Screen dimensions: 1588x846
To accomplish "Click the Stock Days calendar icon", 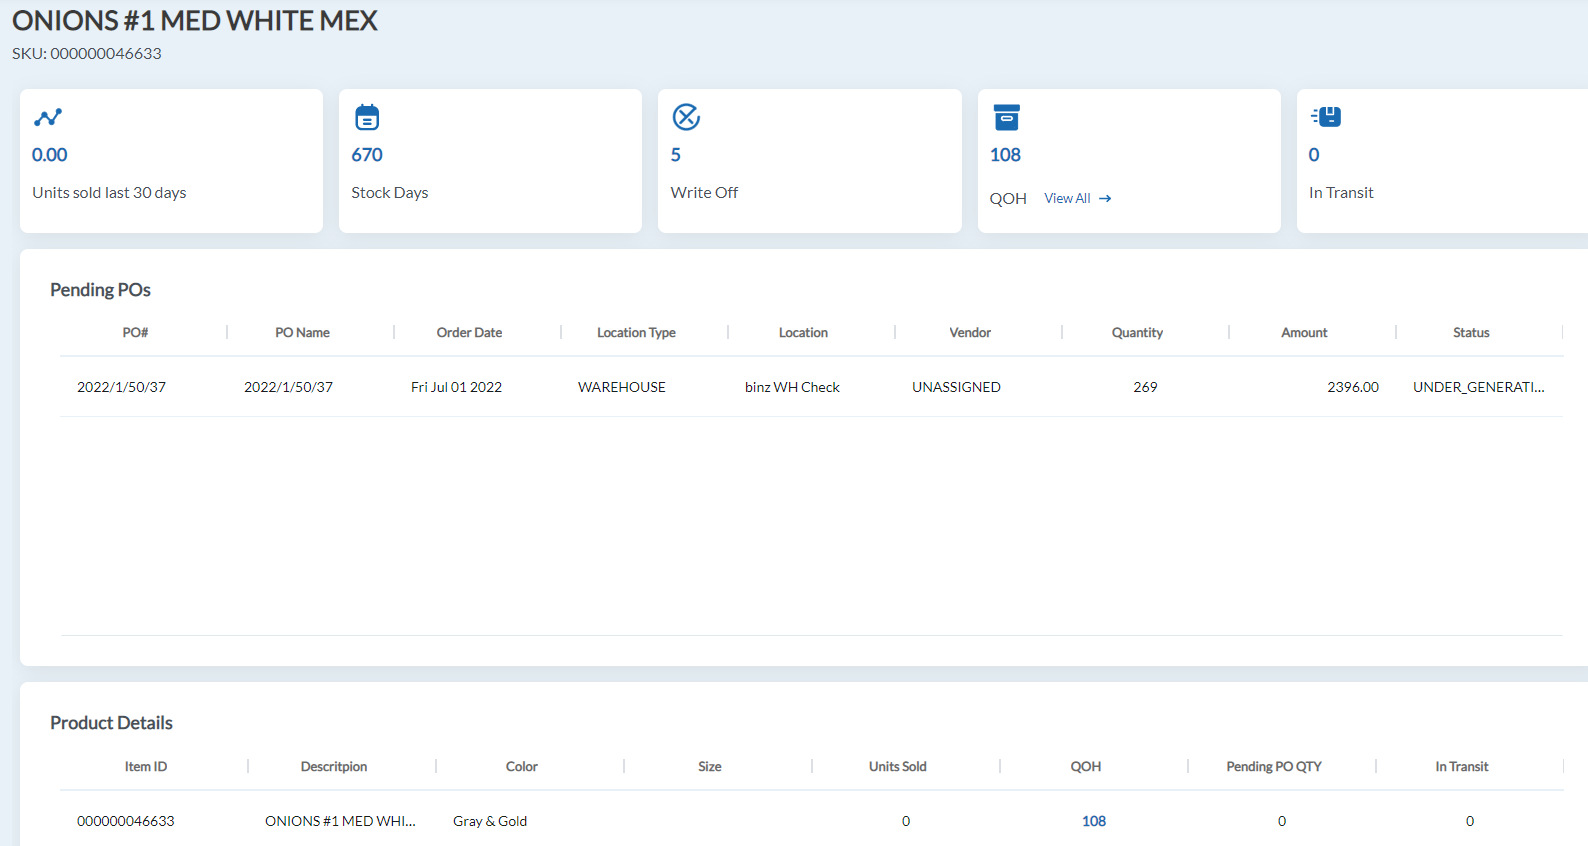I will (367, 117).
